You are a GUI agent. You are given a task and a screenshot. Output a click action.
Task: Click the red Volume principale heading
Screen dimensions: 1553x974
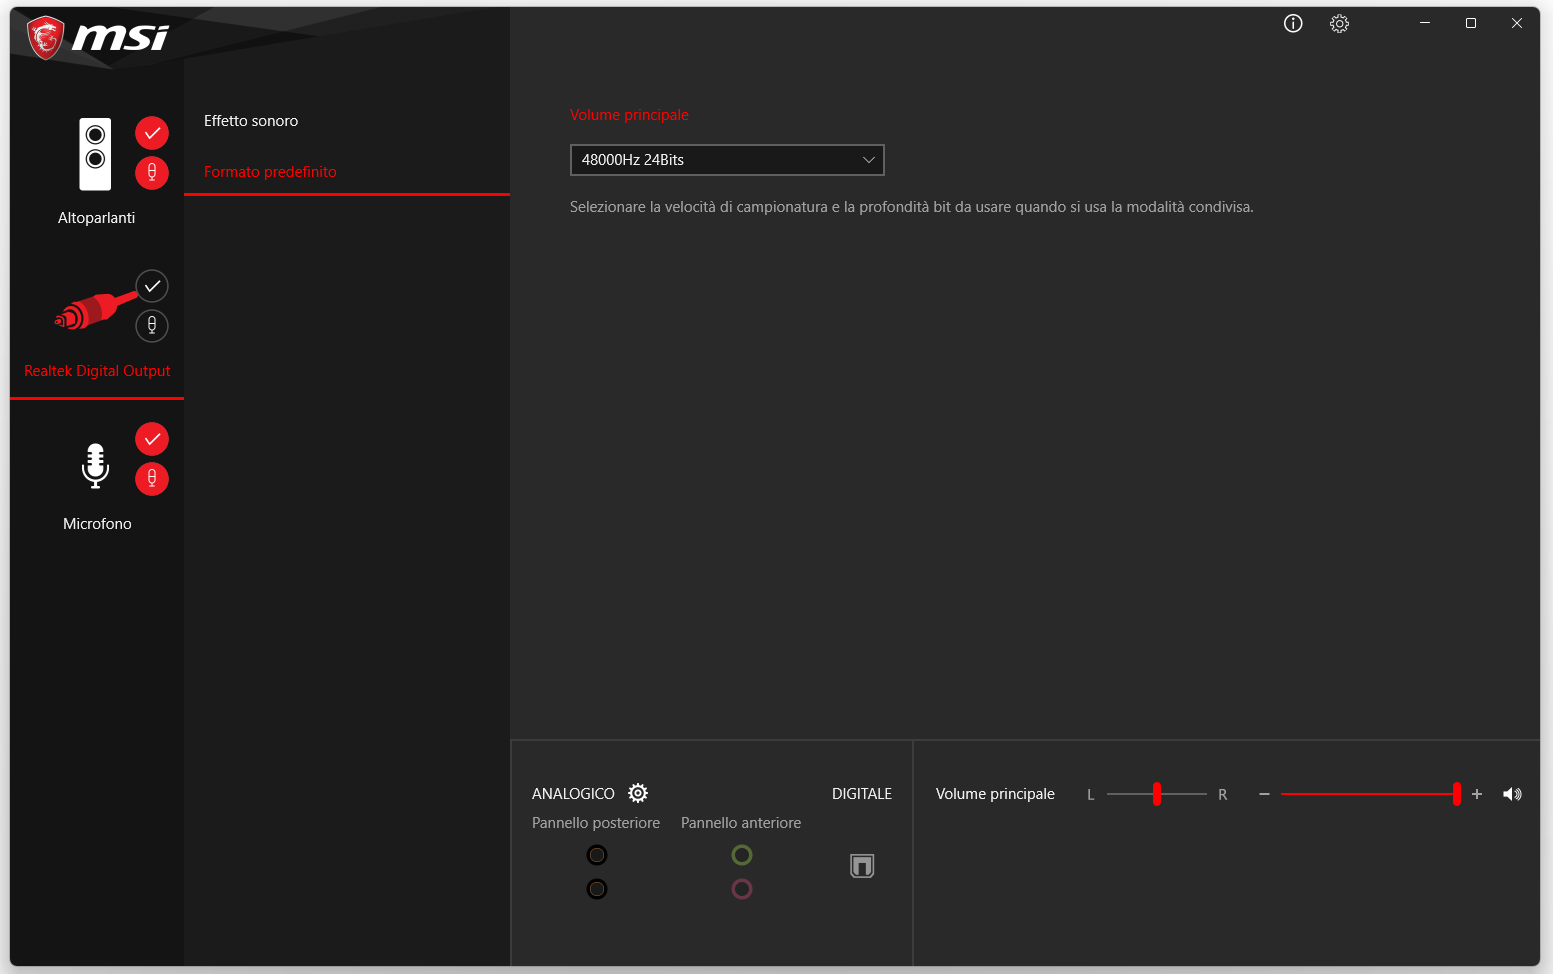[629, 115]
